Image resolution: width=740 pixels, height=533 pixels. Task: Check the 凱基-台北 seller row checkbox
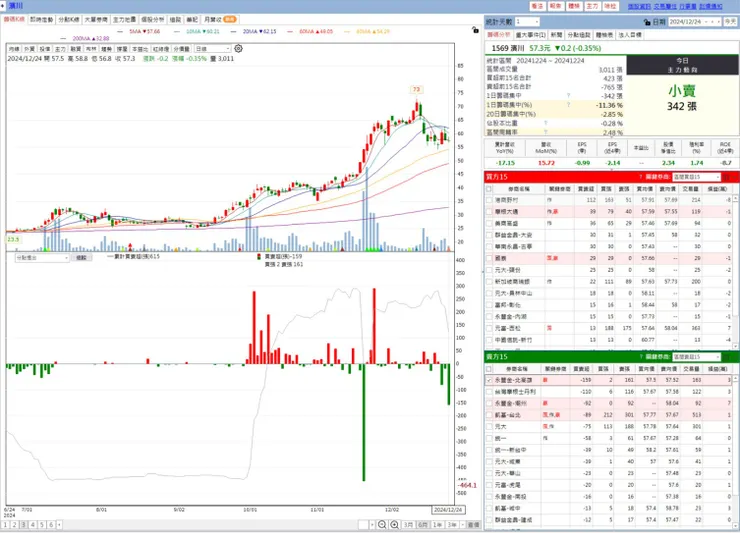tap(489, 415)
